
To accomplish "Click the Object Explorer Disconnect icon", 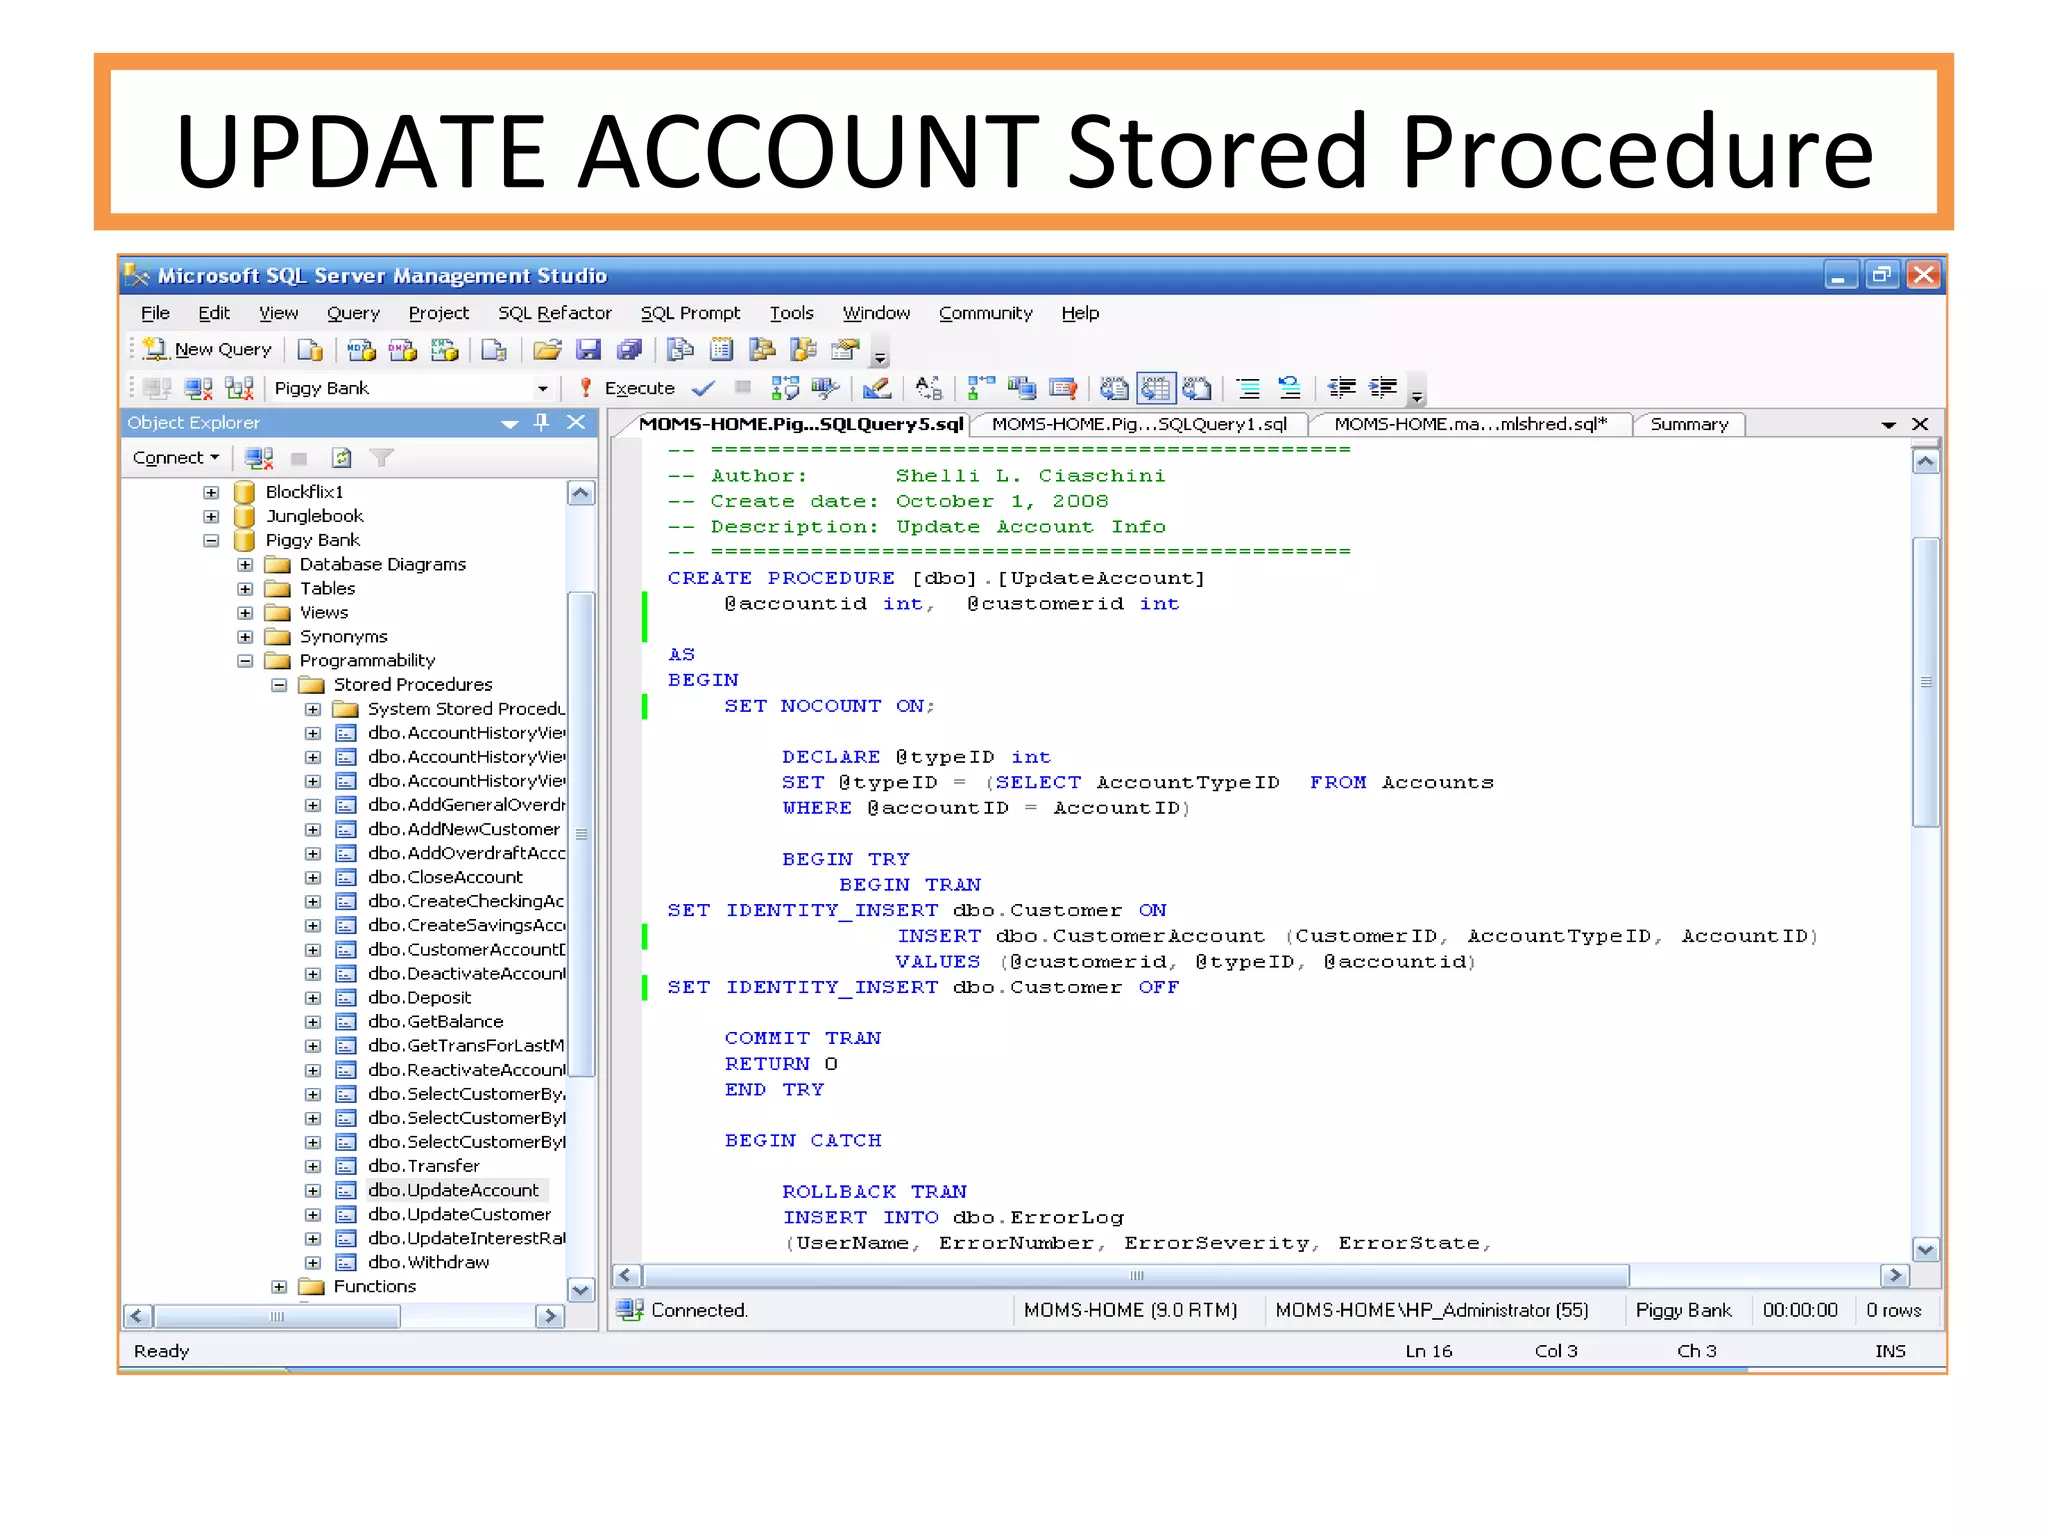I will pyautogui.click(x=259, y=458).
